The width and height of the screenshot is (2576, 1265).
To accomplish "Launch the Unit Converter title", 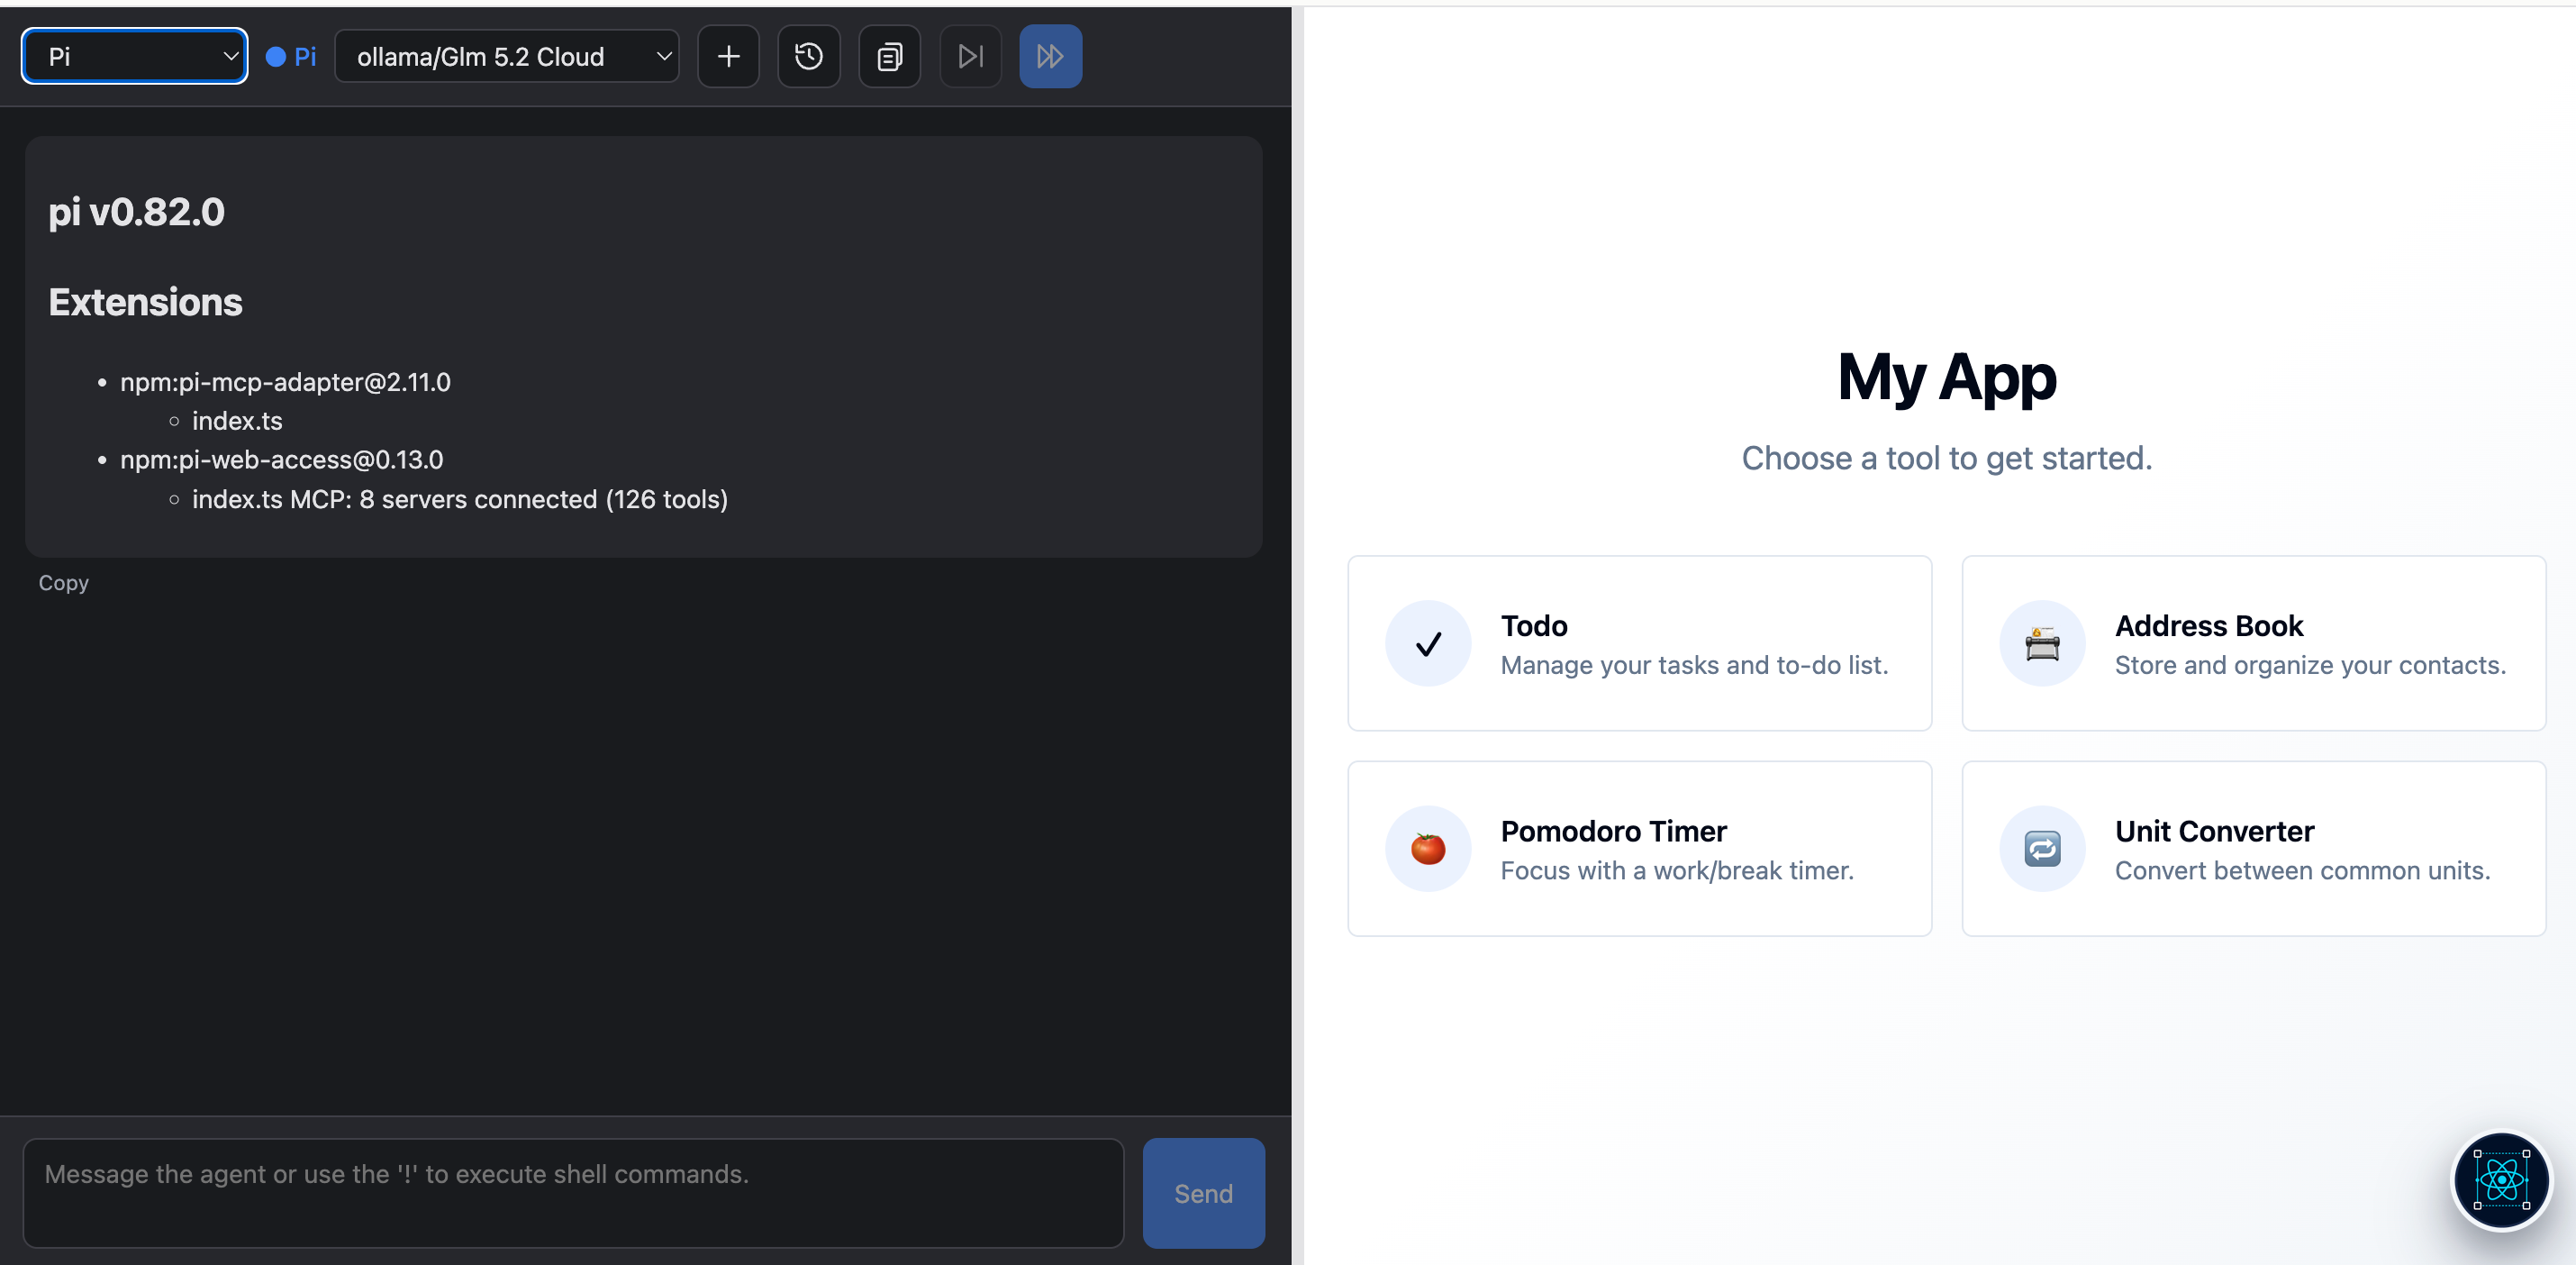I will (2214, 830).
